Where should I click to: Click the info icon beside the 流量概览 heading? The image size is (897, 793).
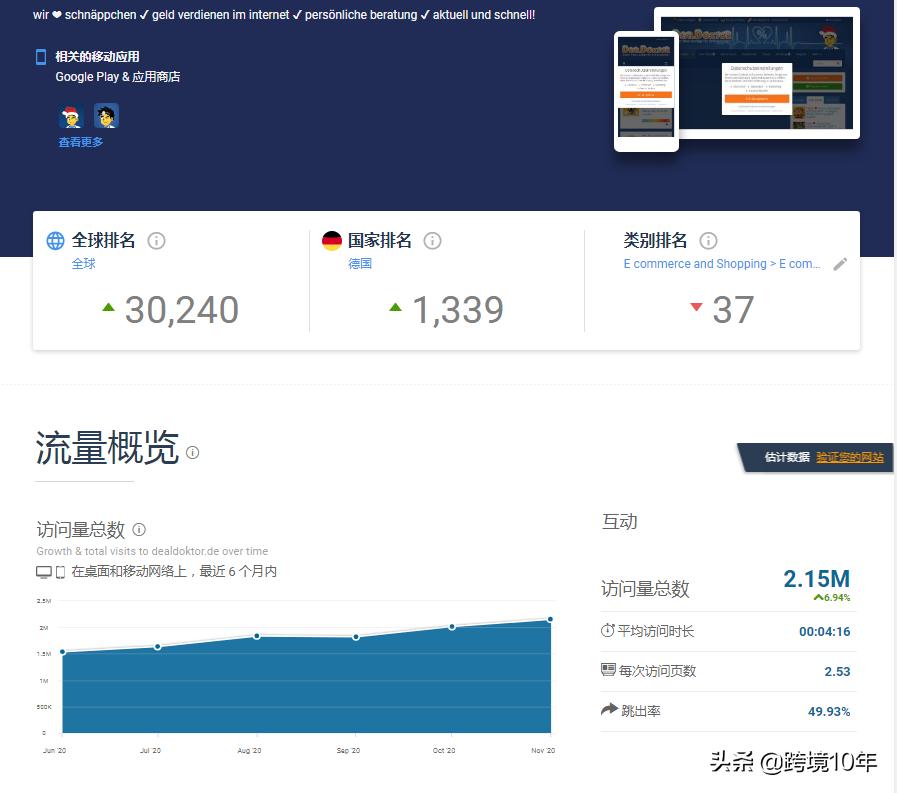click(190, 452)
